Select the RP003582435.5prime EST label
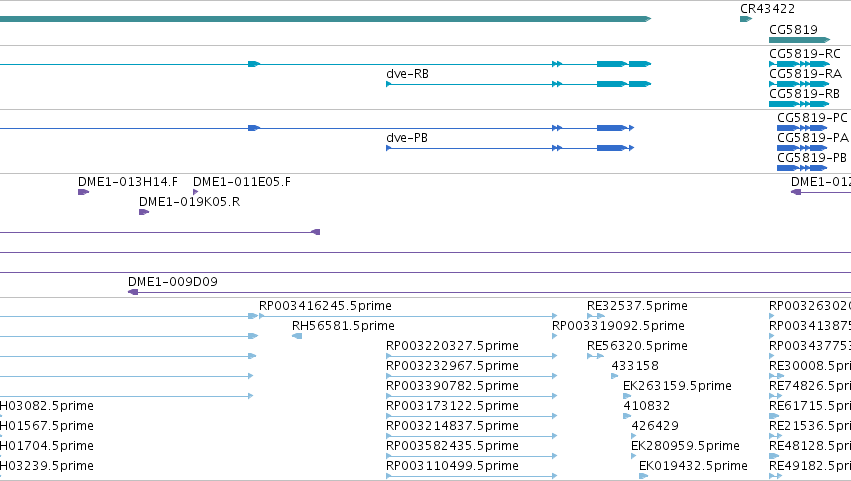Viewport: 851px width, 481px height. [452, 446]
